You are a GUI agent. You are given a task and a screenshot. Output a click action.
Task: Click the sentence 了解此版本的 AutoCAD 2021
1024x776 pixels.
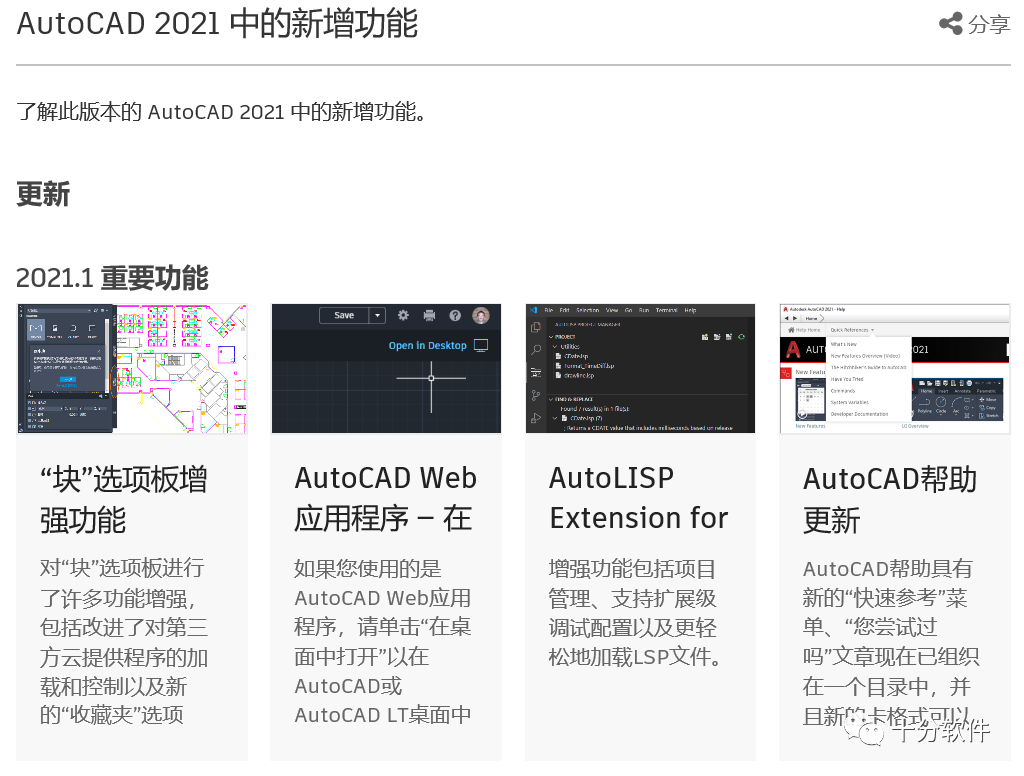(x=222, y=112)
